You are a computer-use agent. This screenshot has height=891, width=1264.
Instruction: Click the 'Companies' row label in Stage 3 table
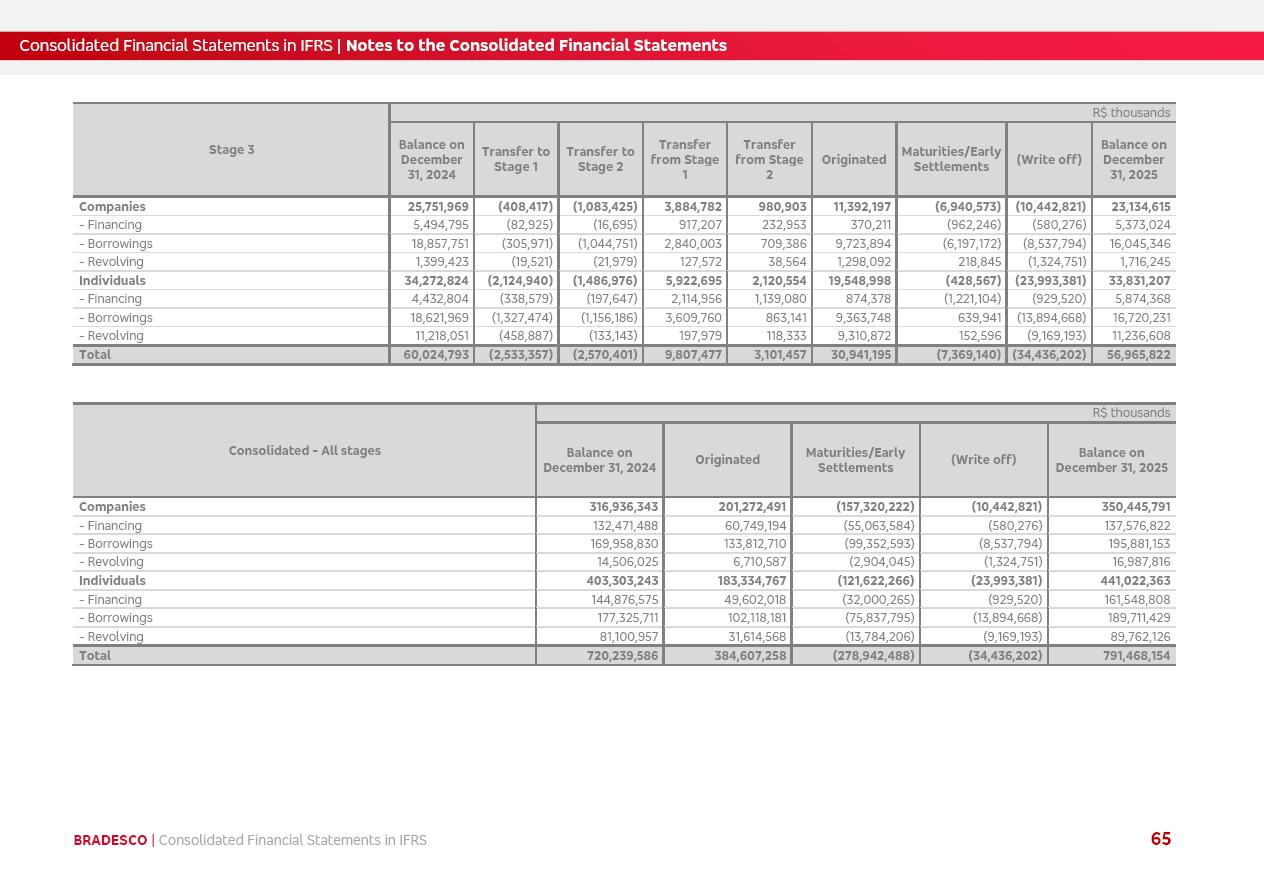(112, 207)
